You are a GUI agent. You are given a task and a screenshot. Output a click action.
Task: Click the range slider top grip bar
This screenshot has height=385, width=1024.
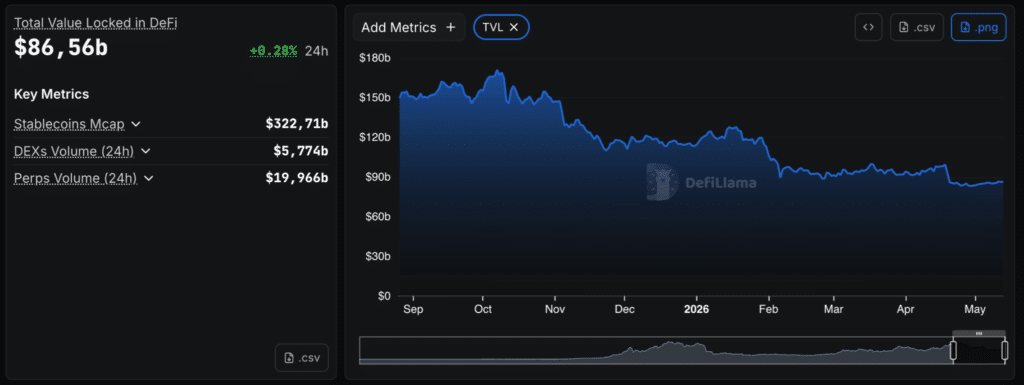point(978,333)
